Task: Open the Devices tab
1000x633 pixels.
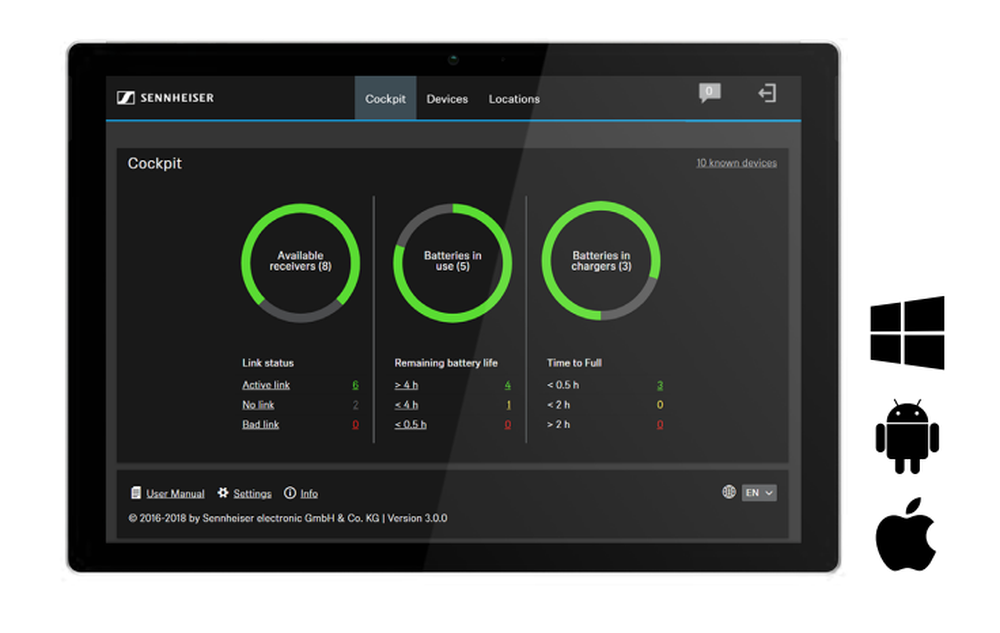Action: point(447,99)
